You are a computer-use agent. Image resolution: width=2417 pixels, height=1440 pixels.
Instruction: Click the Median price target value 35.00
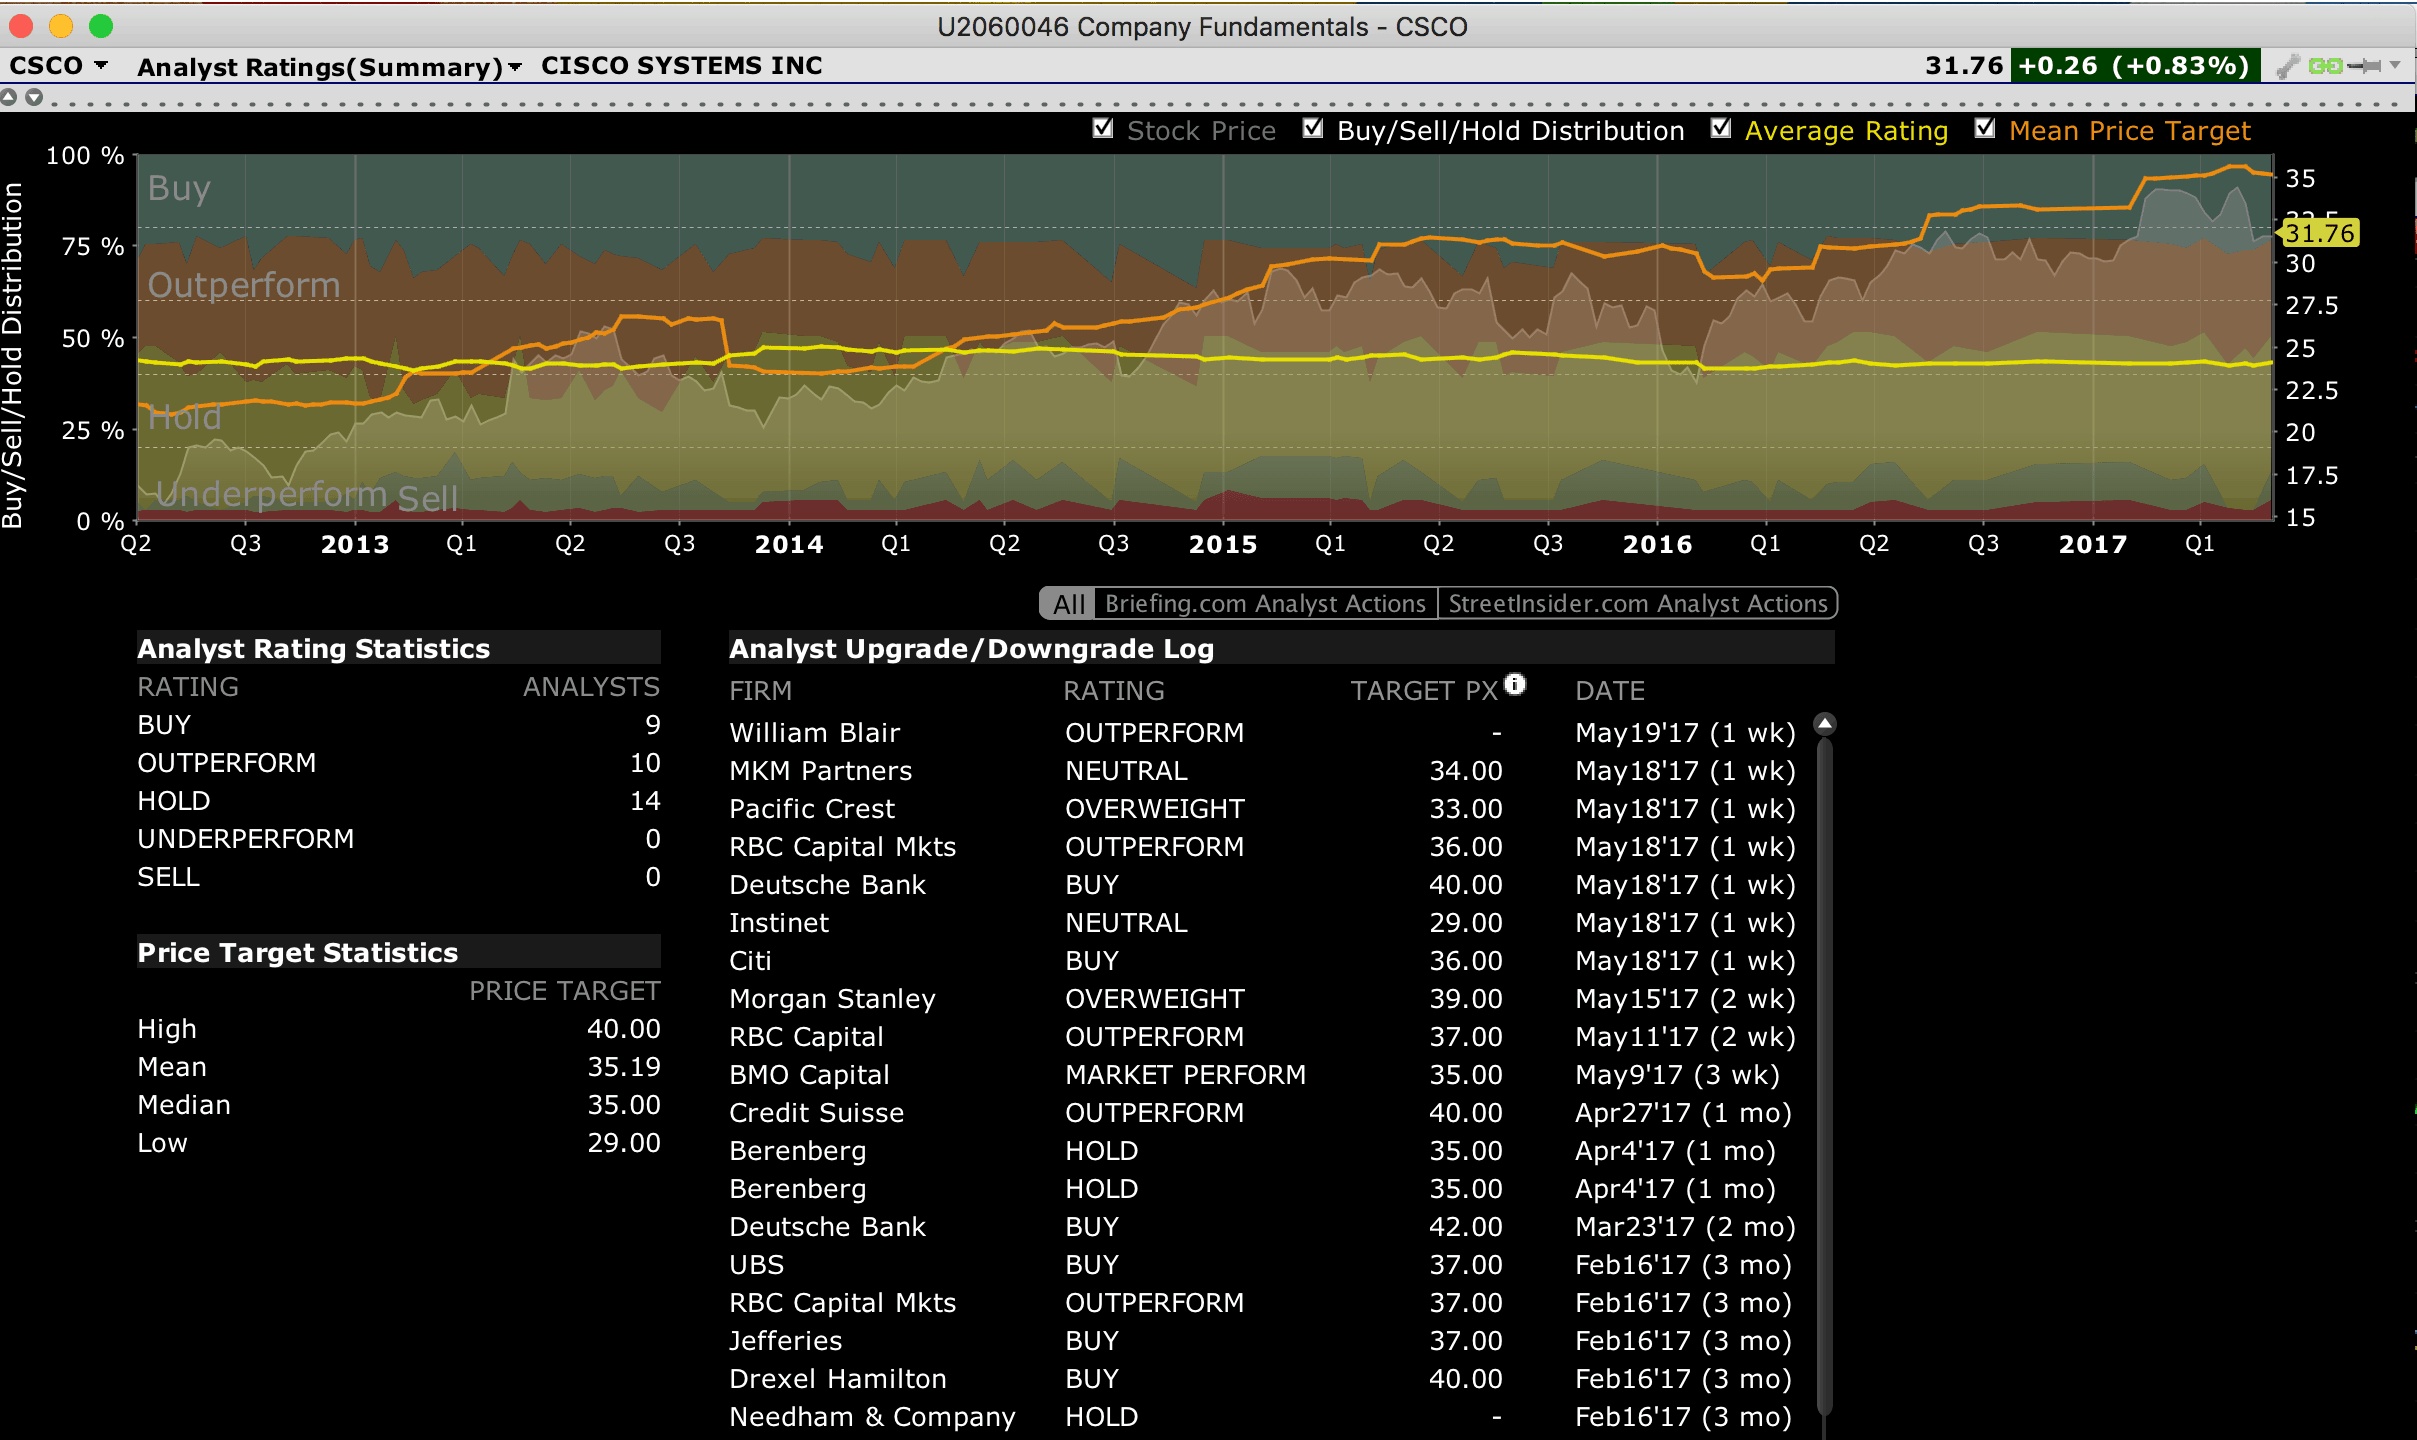[623, 1105]
